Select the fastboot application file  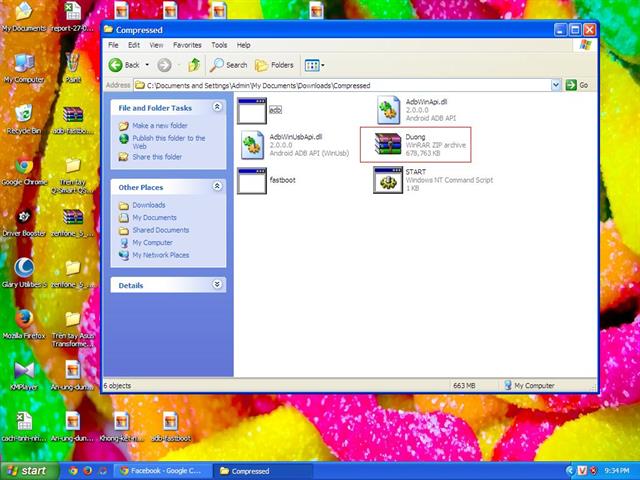pyautogui.click(x=266, y=180)
